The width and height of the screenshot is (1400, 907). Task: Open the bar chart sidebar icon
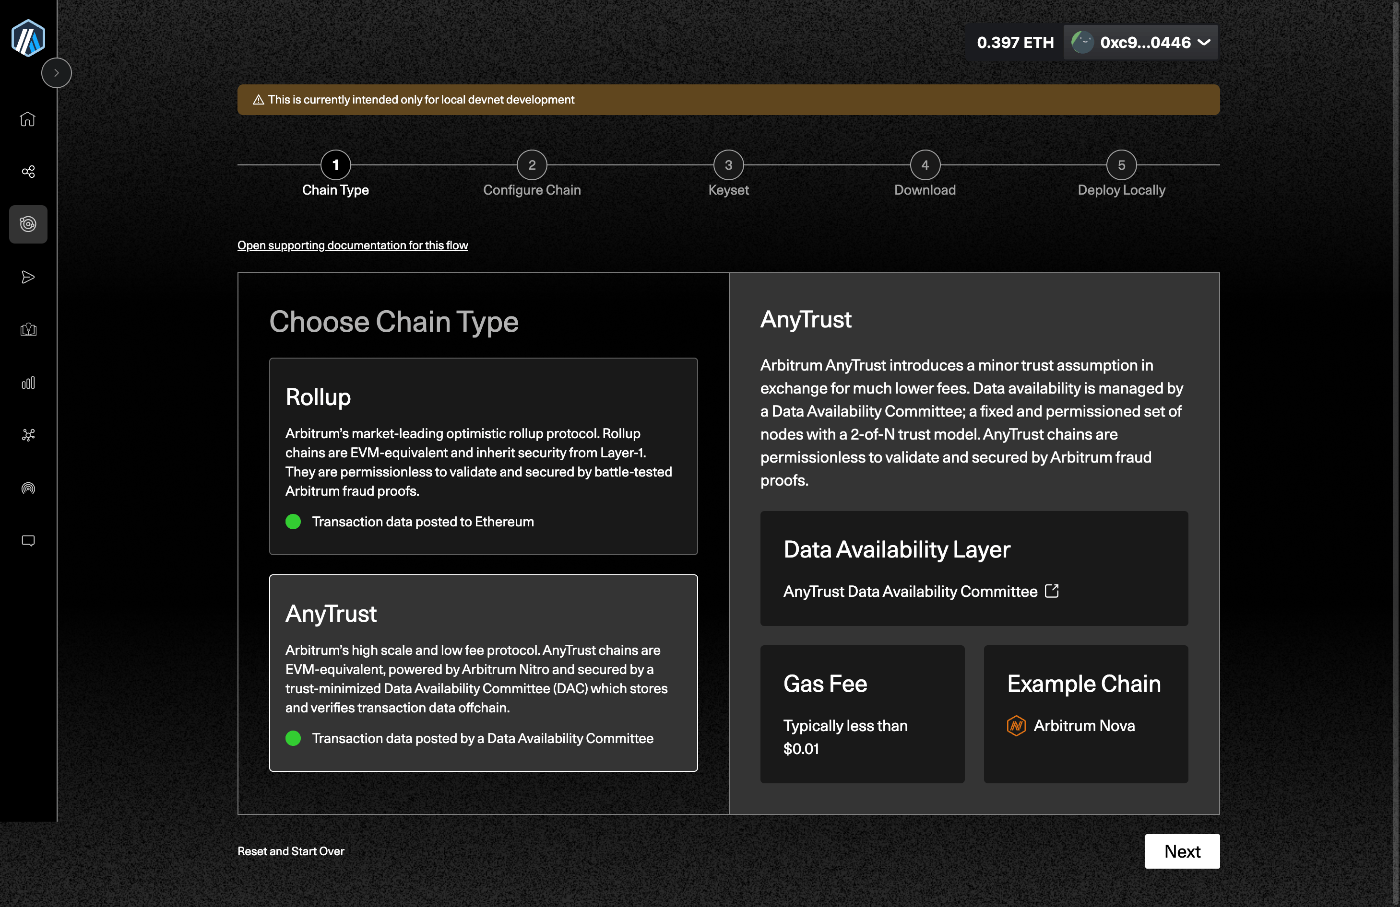point(28,383)
